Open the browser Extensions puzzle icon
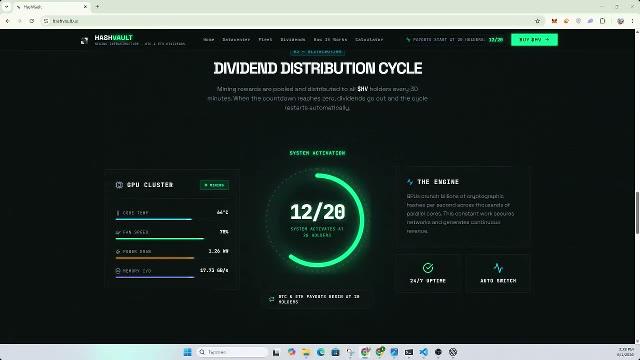640x360 pixels. 602,21
